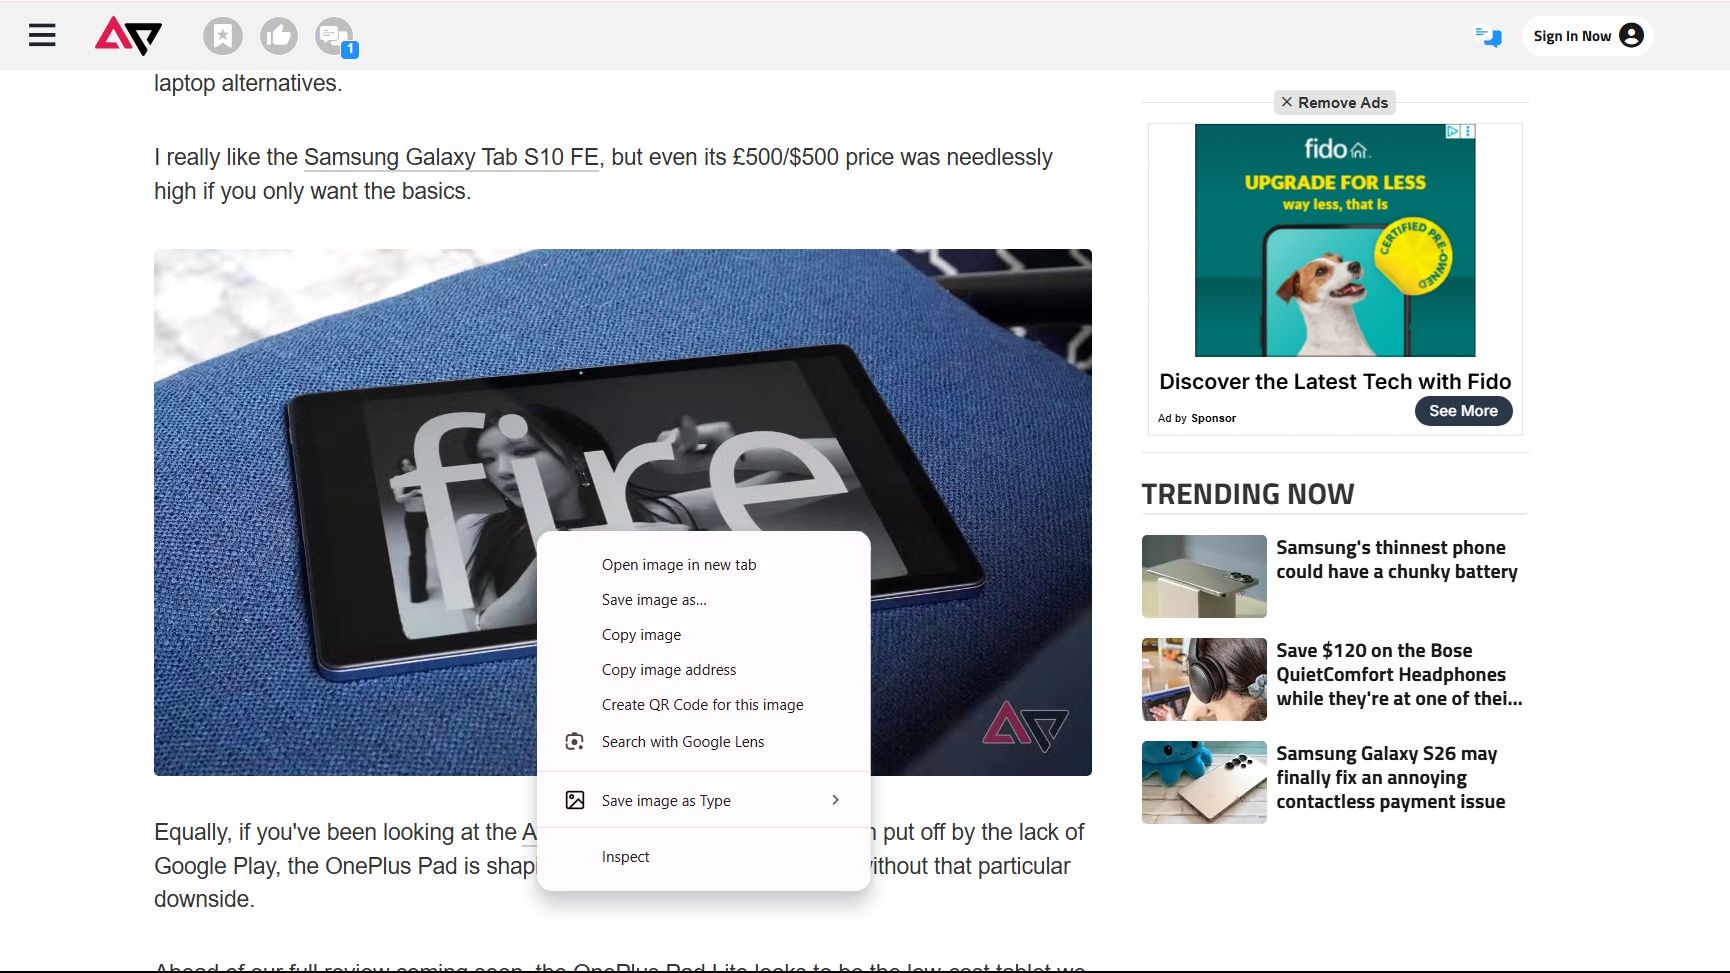Click the Bose QuietComfort headphones thumbnail
Image resolution: width=1730 pixels, height=973 pixels.
[1203, 679]
